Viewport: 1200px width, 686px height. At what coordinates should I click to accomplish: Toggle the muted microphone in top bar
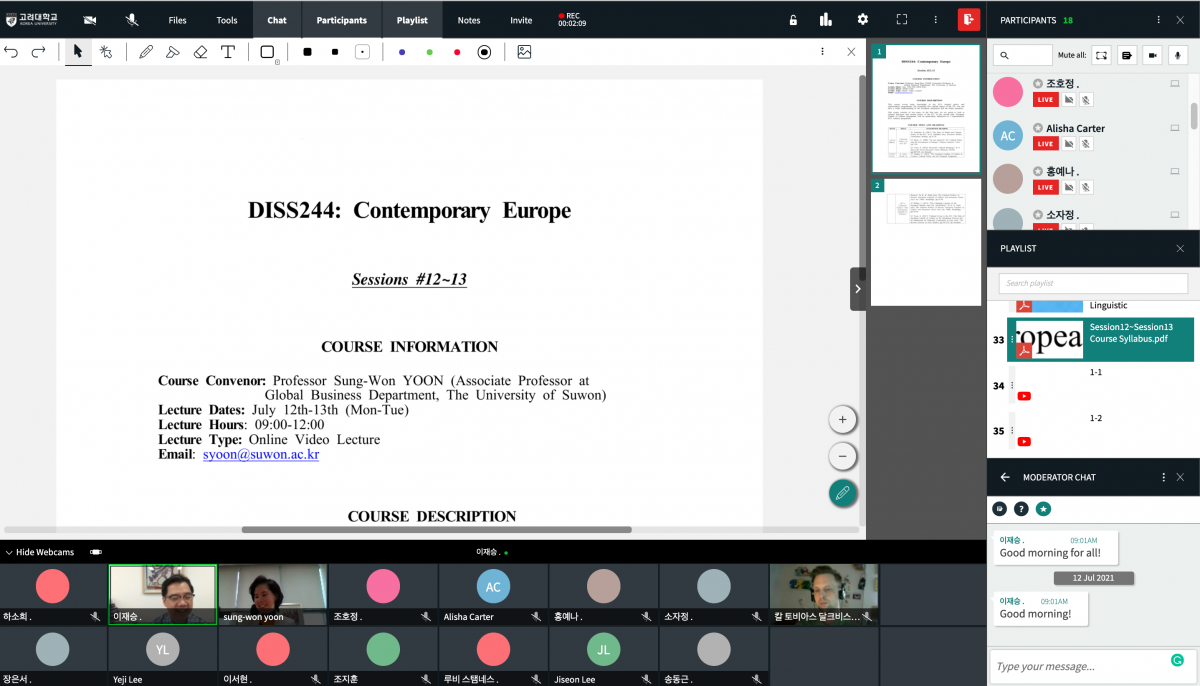tap(132, 20)
